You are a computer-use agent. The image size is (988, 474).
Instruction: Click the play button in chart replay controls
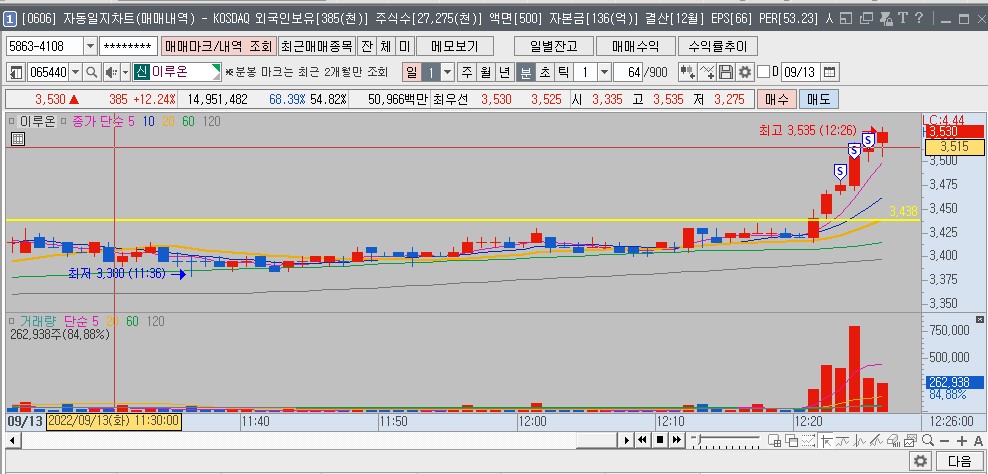click(626, 440)
